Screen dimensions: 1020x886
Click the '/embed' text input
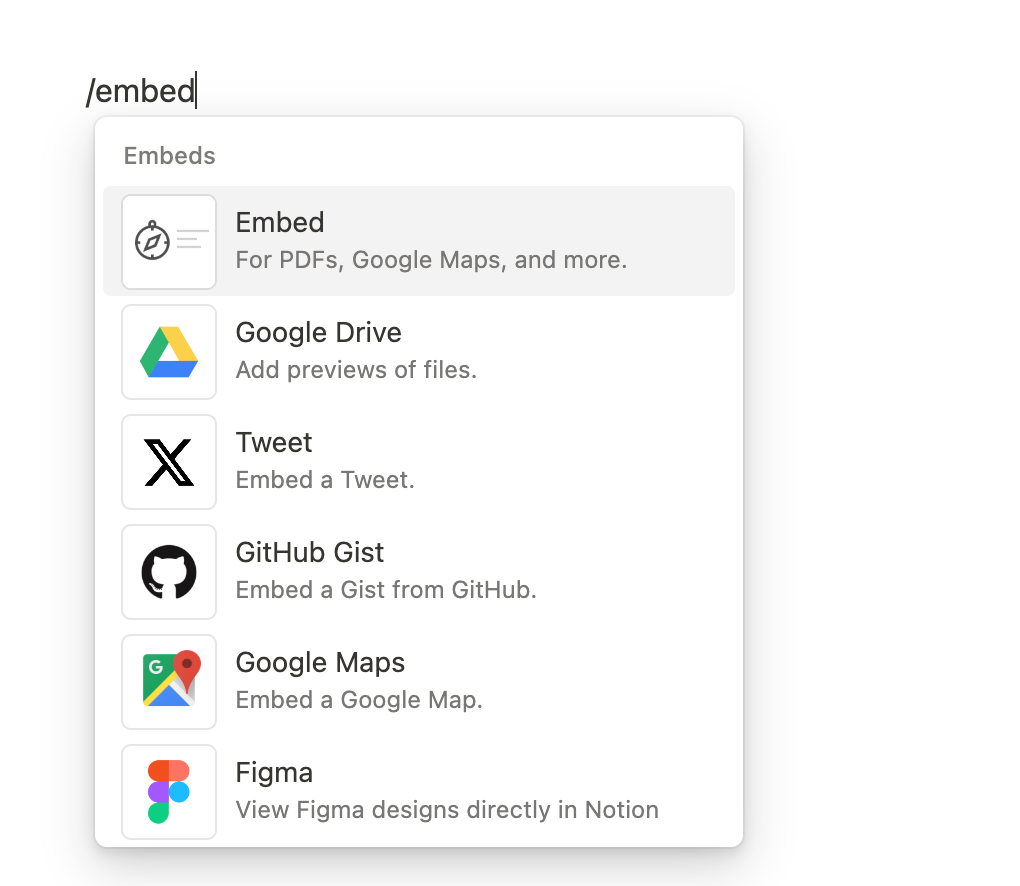[x=141, y=90]
